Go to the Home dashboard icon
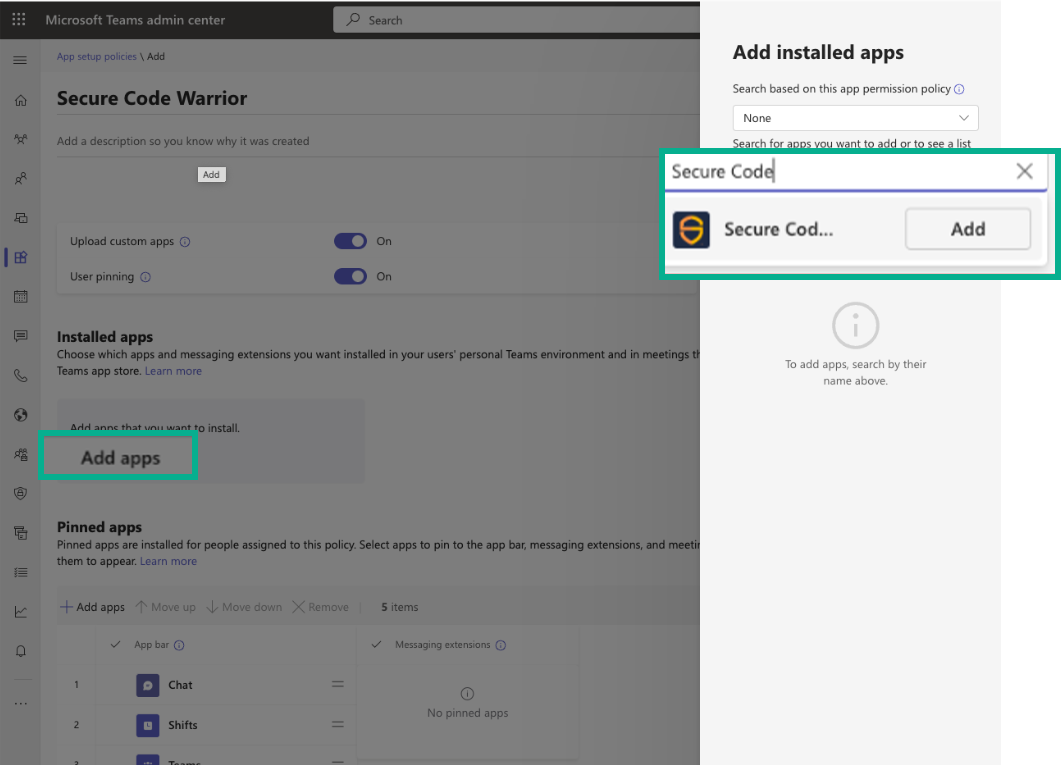The width and height of the screenshot is (1061, 765). coord(21,100)
